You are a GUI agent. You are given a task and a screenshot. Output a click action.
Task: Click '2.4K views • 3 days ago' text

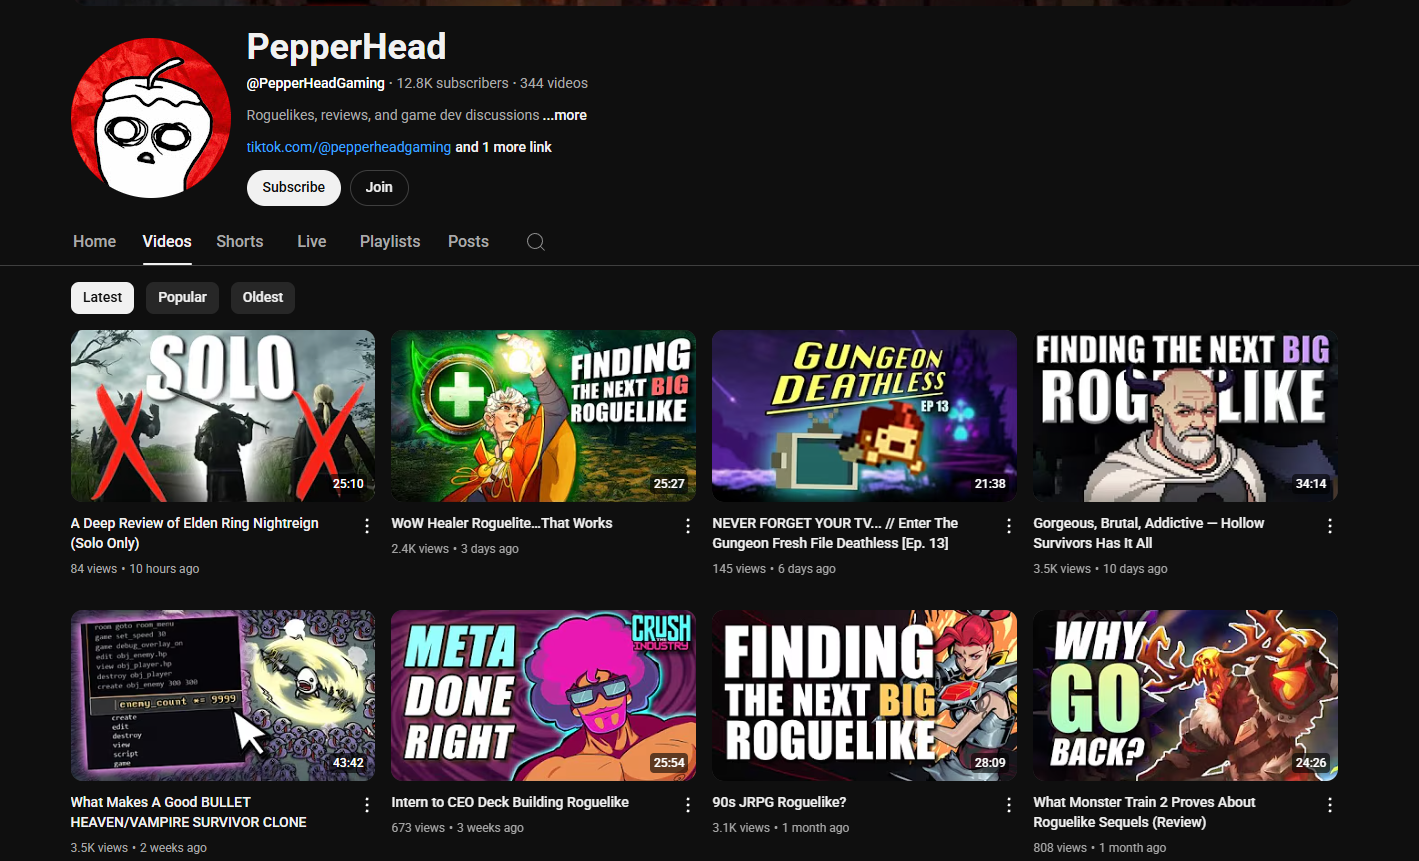455,549
